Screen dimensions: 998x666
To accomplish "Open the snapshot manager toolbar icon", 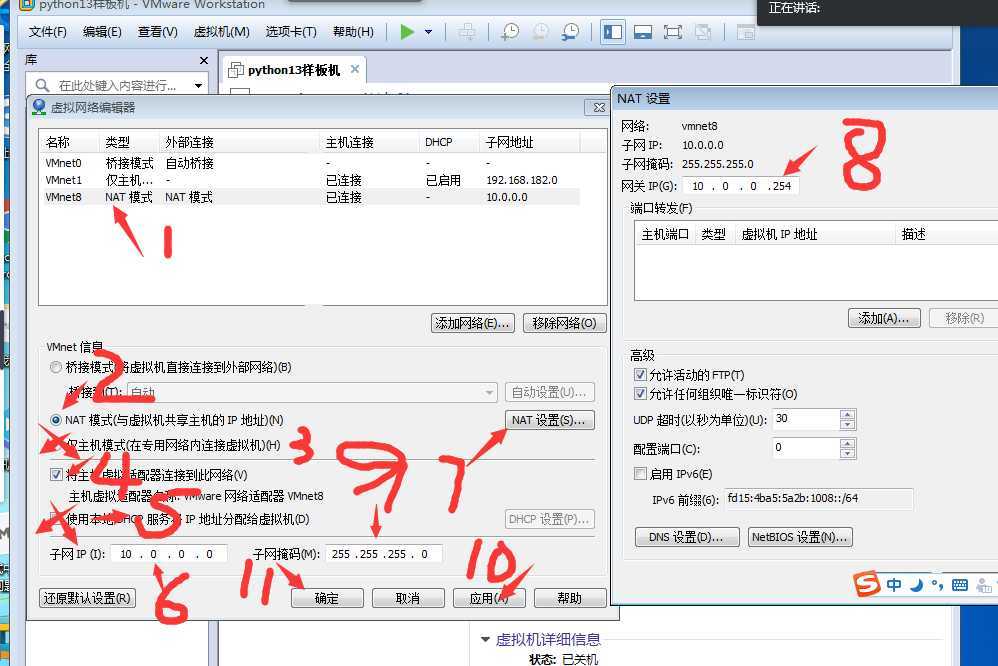I will pyautogui.click(x=570, y=32).
